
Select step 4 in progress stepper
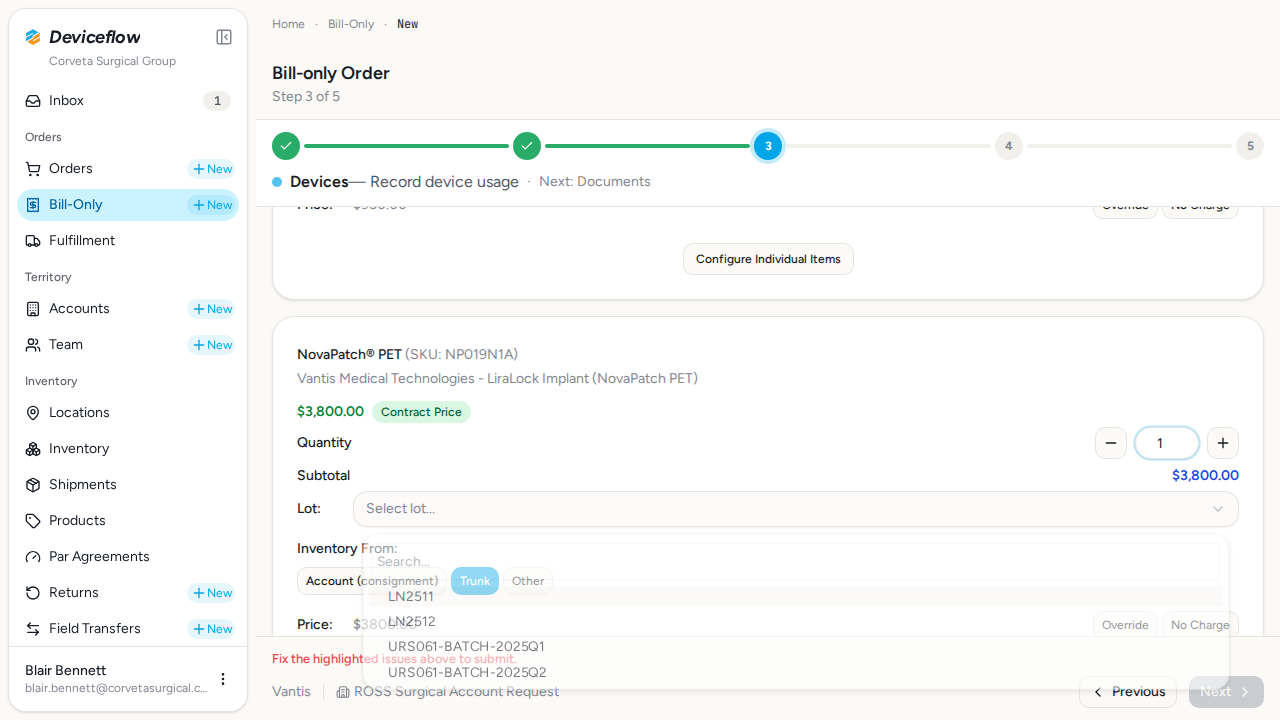[x=1008, y=146]
